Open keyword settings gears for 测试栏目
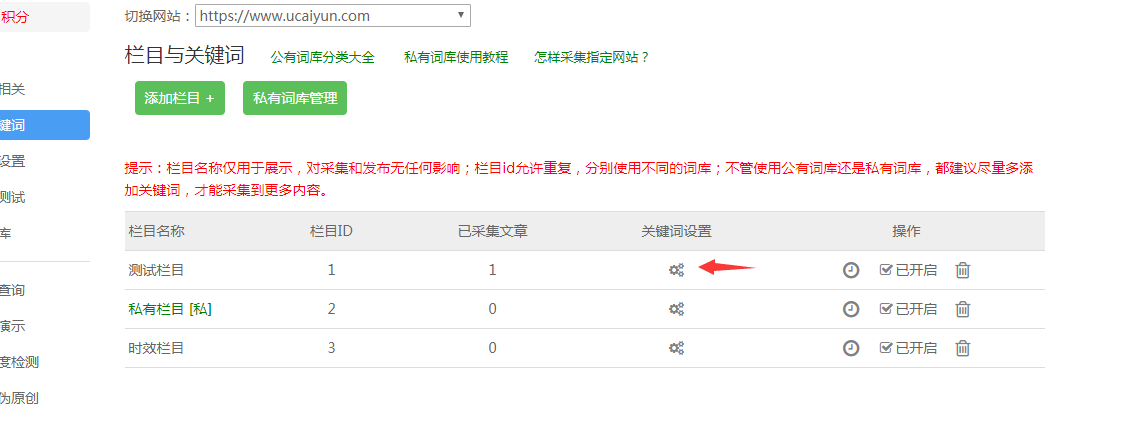The image size is (1123, 425). (676, 270)
